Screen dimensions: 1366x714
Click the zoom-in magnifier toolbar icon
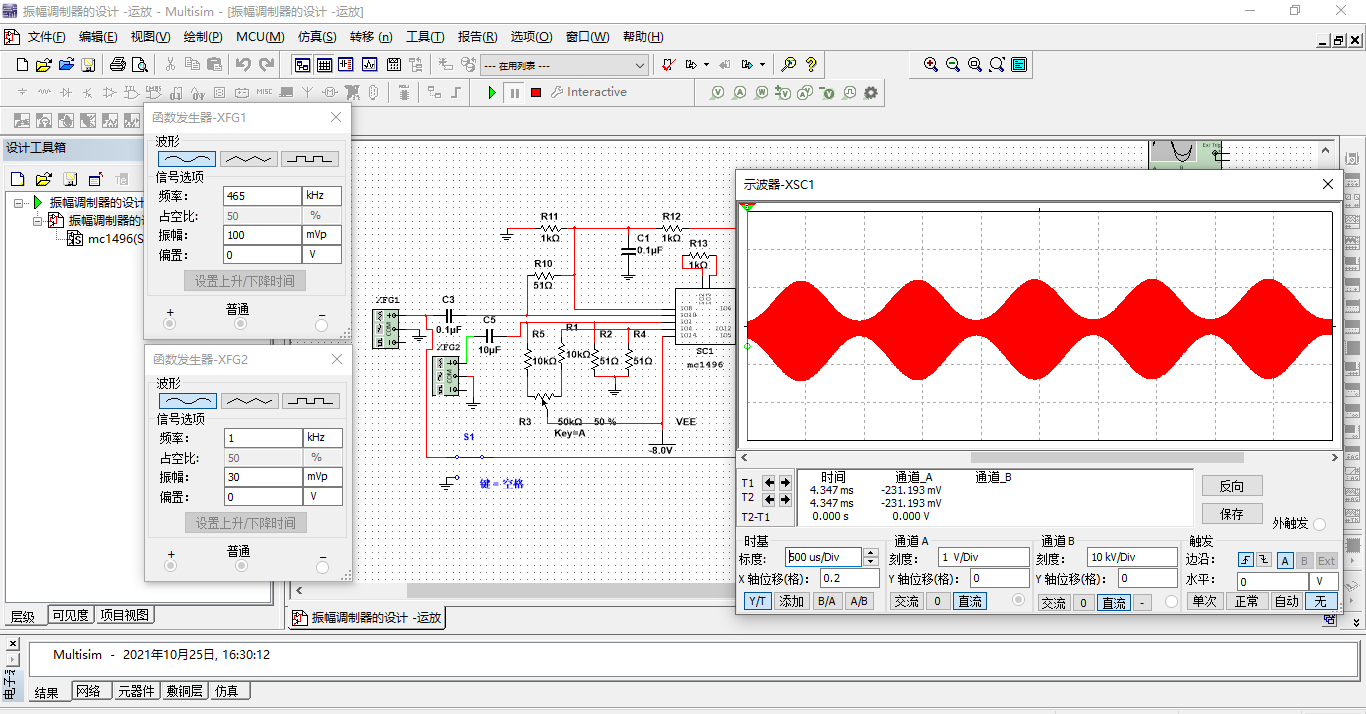tap(930, 64)
